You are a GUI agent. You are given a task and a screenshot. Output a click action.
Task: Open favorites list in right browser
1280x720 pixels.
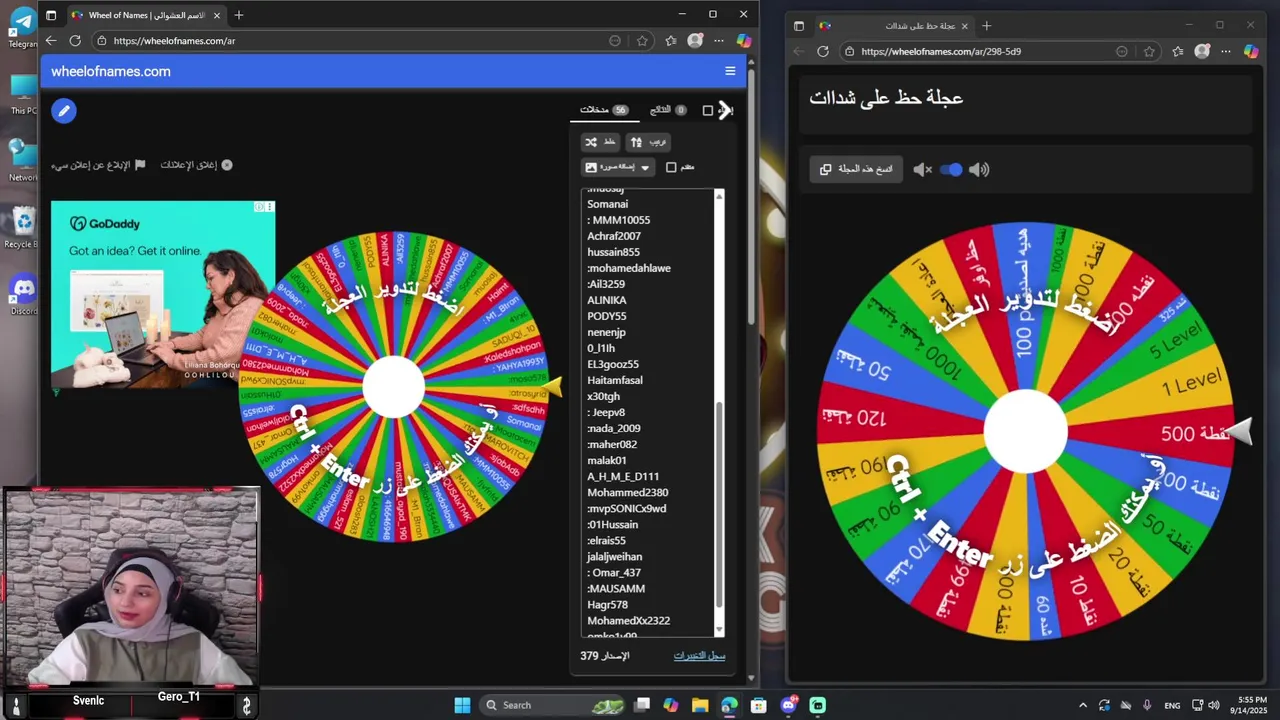coord(1177,51)
